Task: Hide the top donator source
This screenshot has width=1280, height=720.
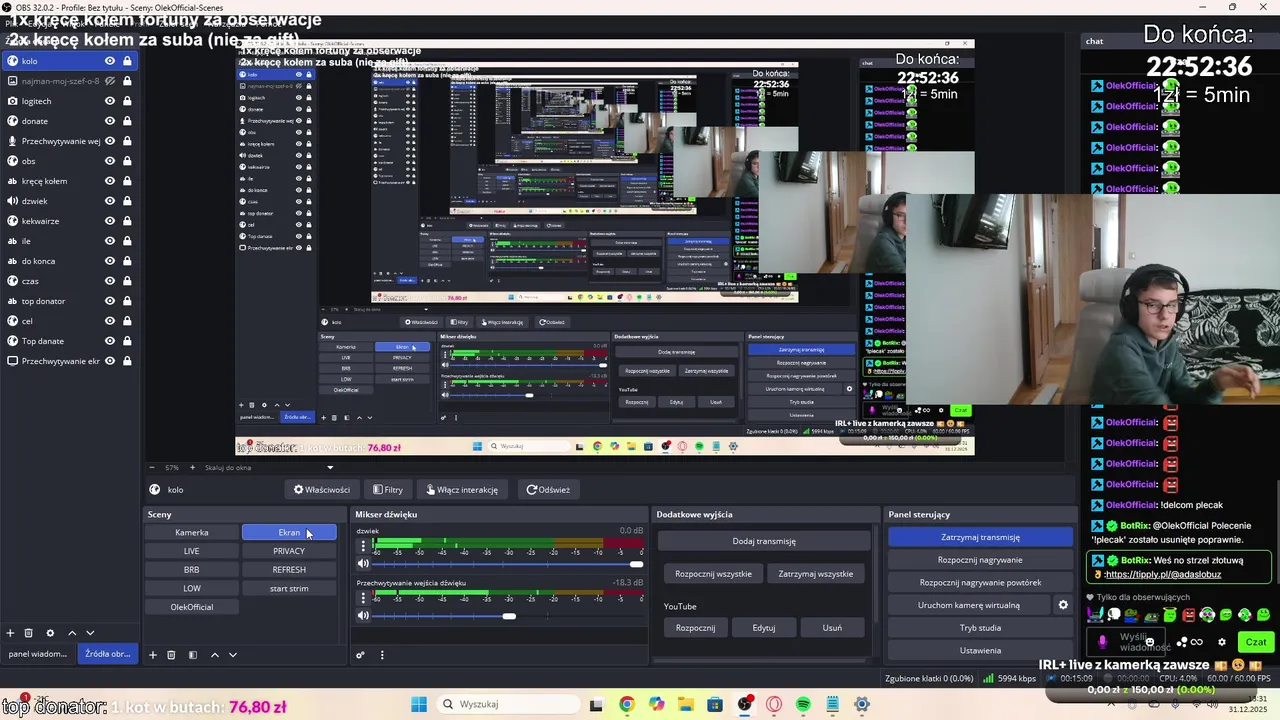Action: tap(110, 301)
